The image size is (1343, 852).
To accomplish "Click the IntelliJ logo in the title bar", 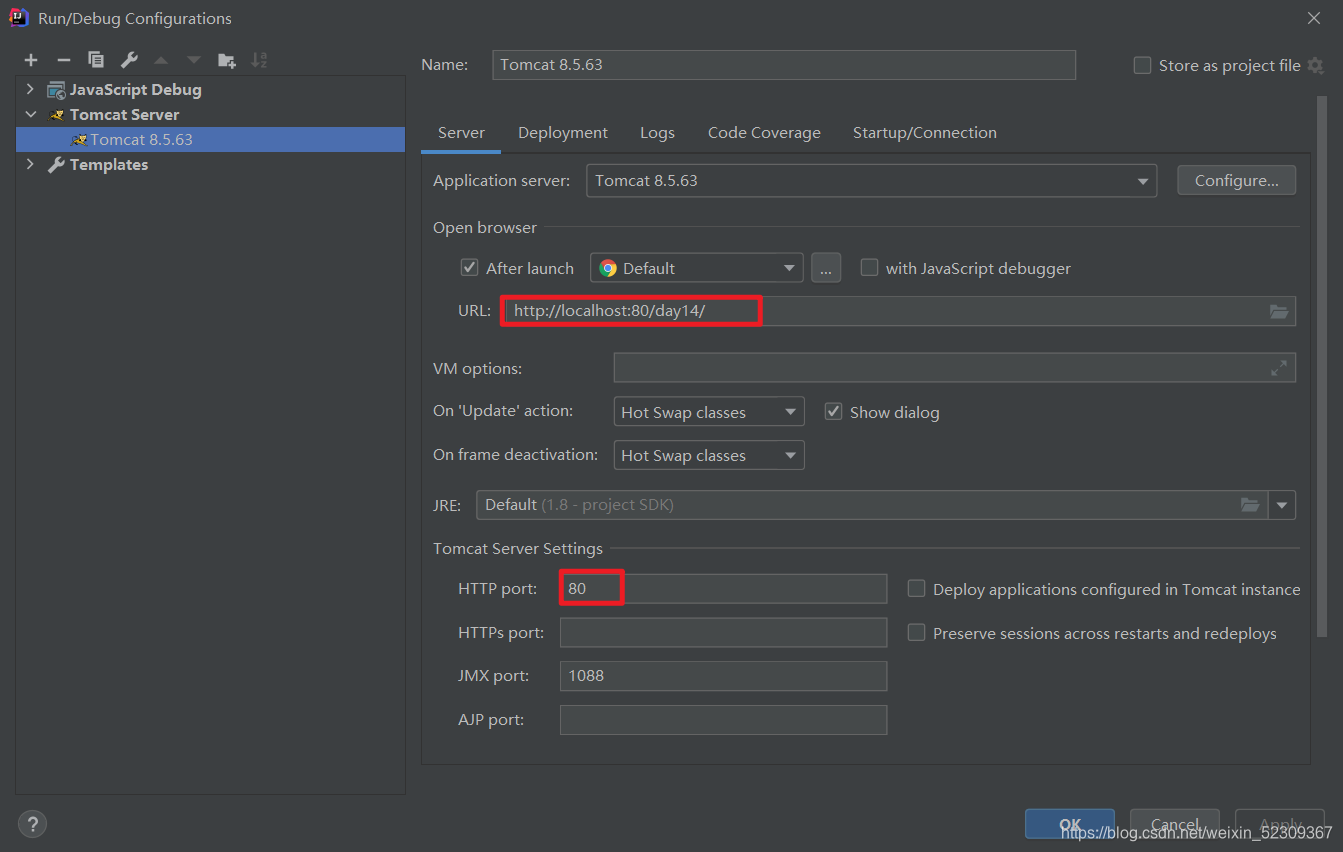I will (x=19, y=17).
